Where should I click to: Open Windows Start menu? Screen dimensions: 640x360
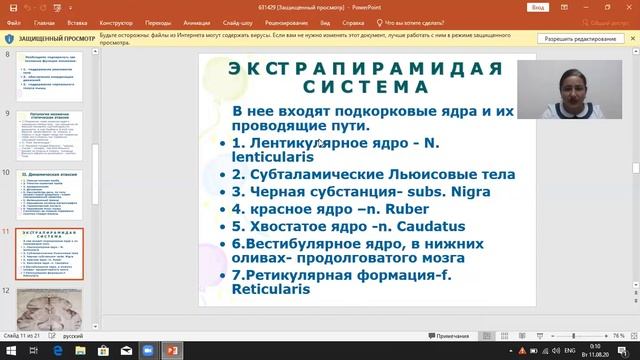[x=11, y=351]
